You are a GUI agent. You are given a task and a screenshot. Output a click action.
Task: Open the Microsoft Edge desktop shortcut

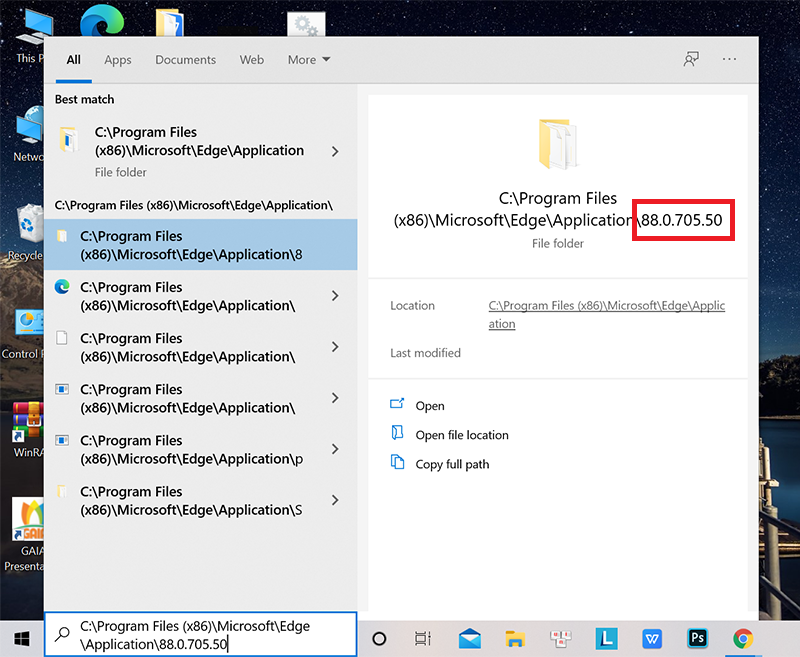pyautogui.click(x=102, y=19)
